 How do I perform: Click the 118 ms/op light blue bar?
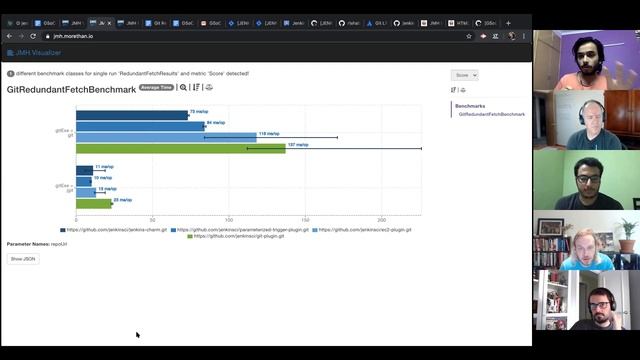point(166,138)
